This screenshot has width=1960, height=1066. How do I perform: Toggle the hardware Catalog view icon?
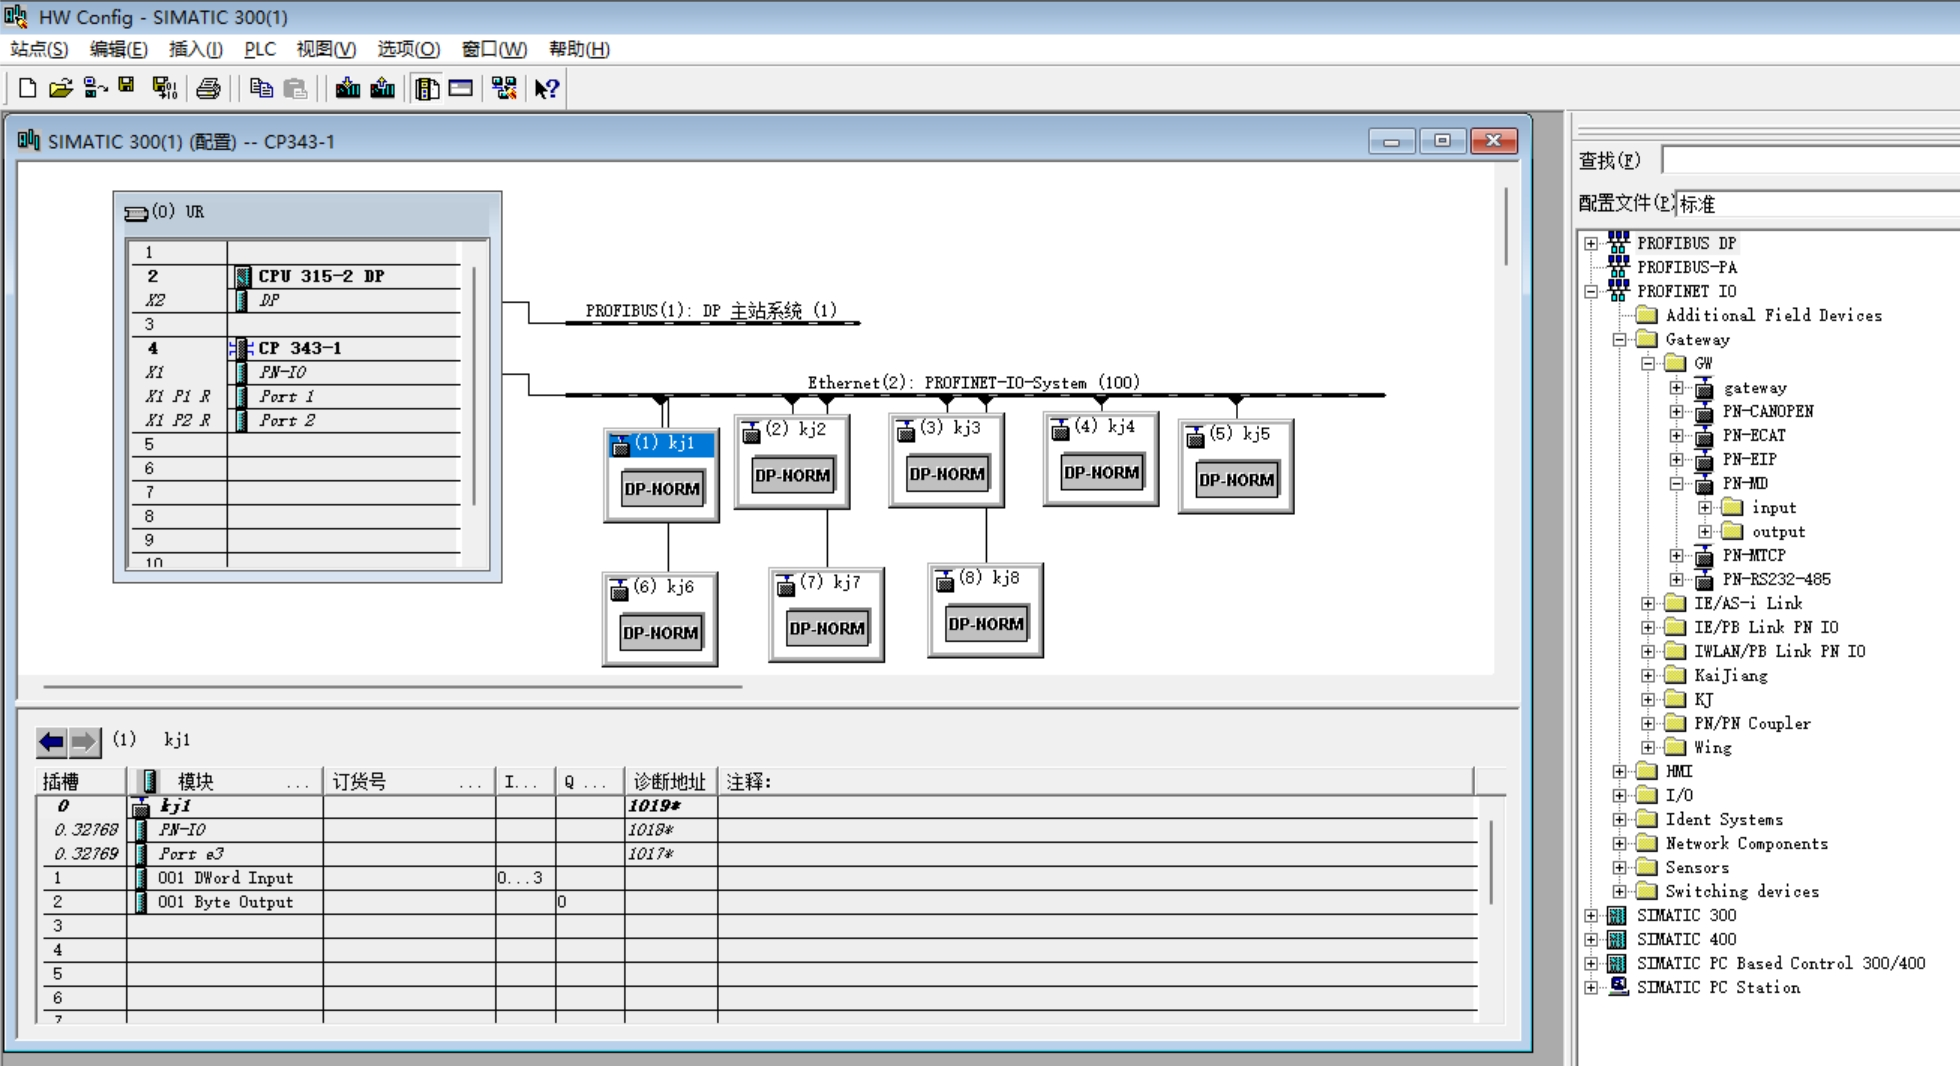(x=427, y=88)
